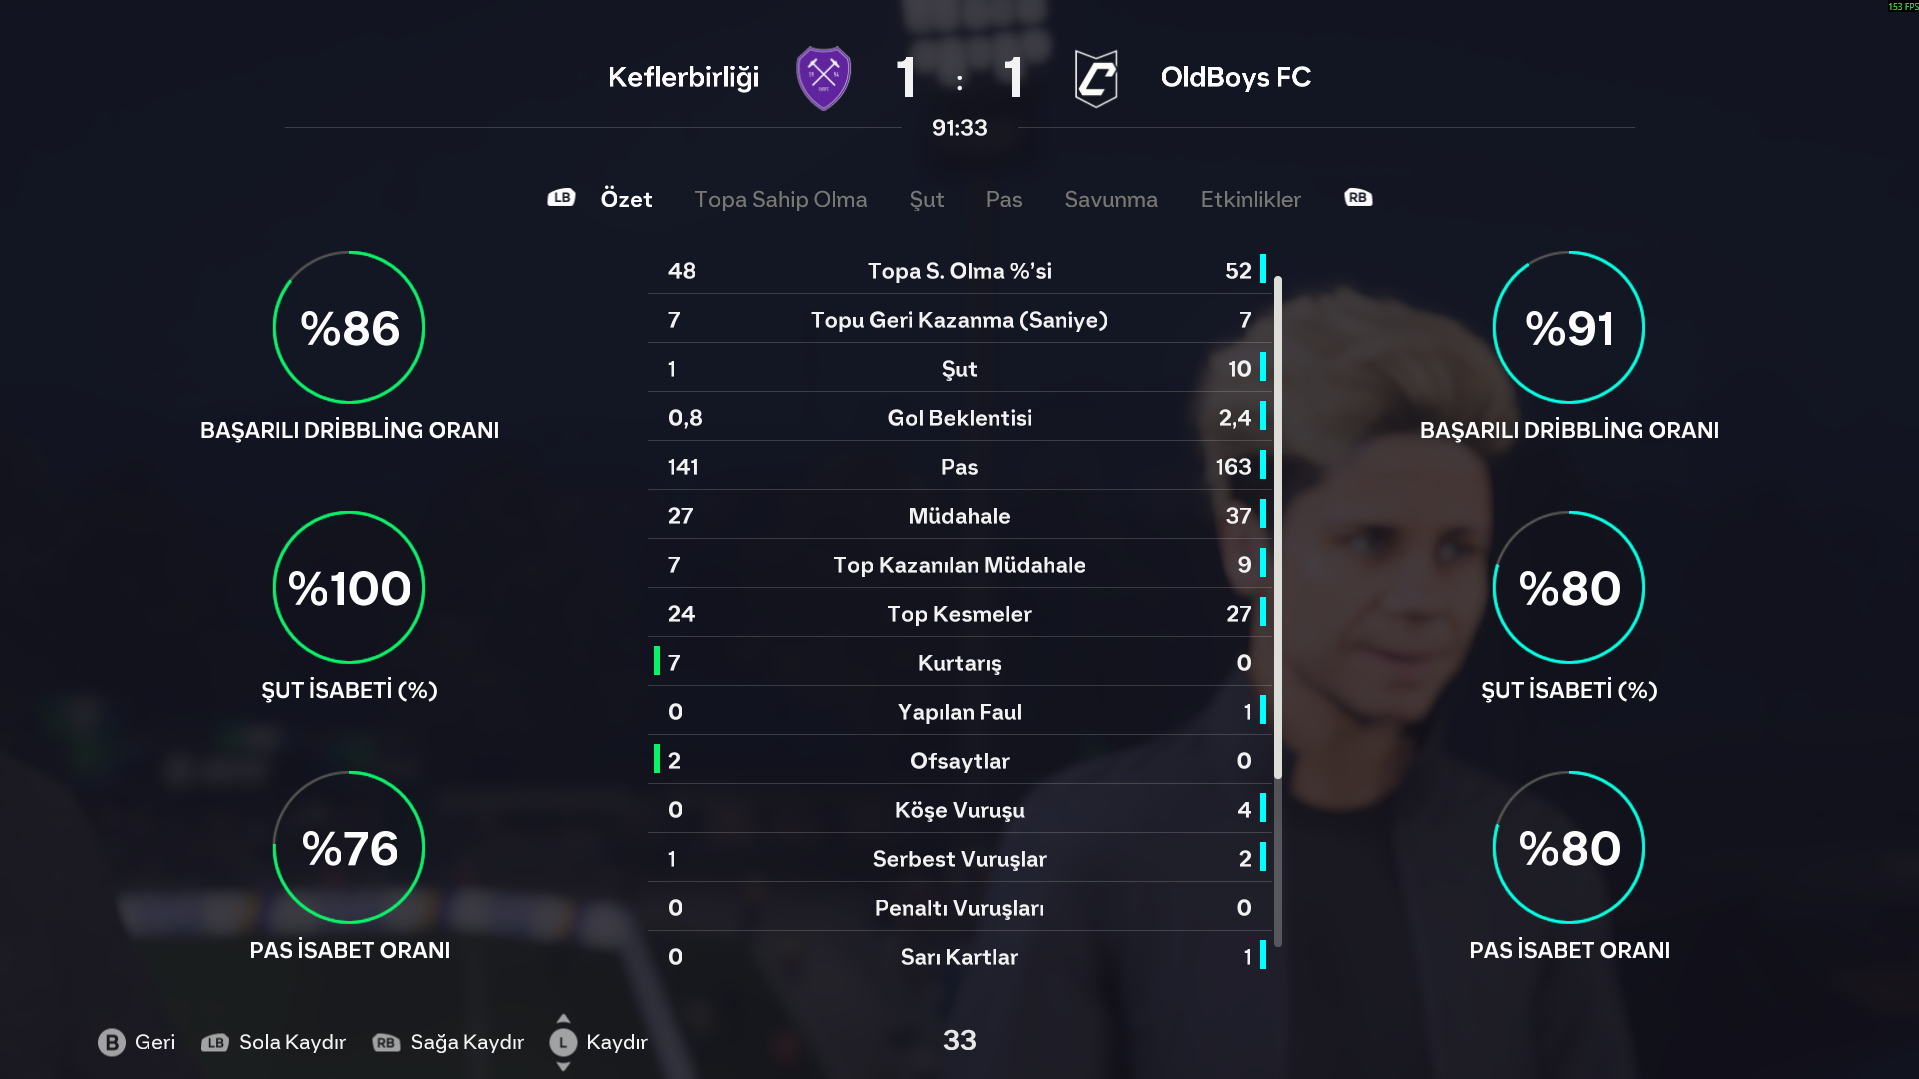
Task: Select the Gol Beklentisi stat row
Action: 959,417
